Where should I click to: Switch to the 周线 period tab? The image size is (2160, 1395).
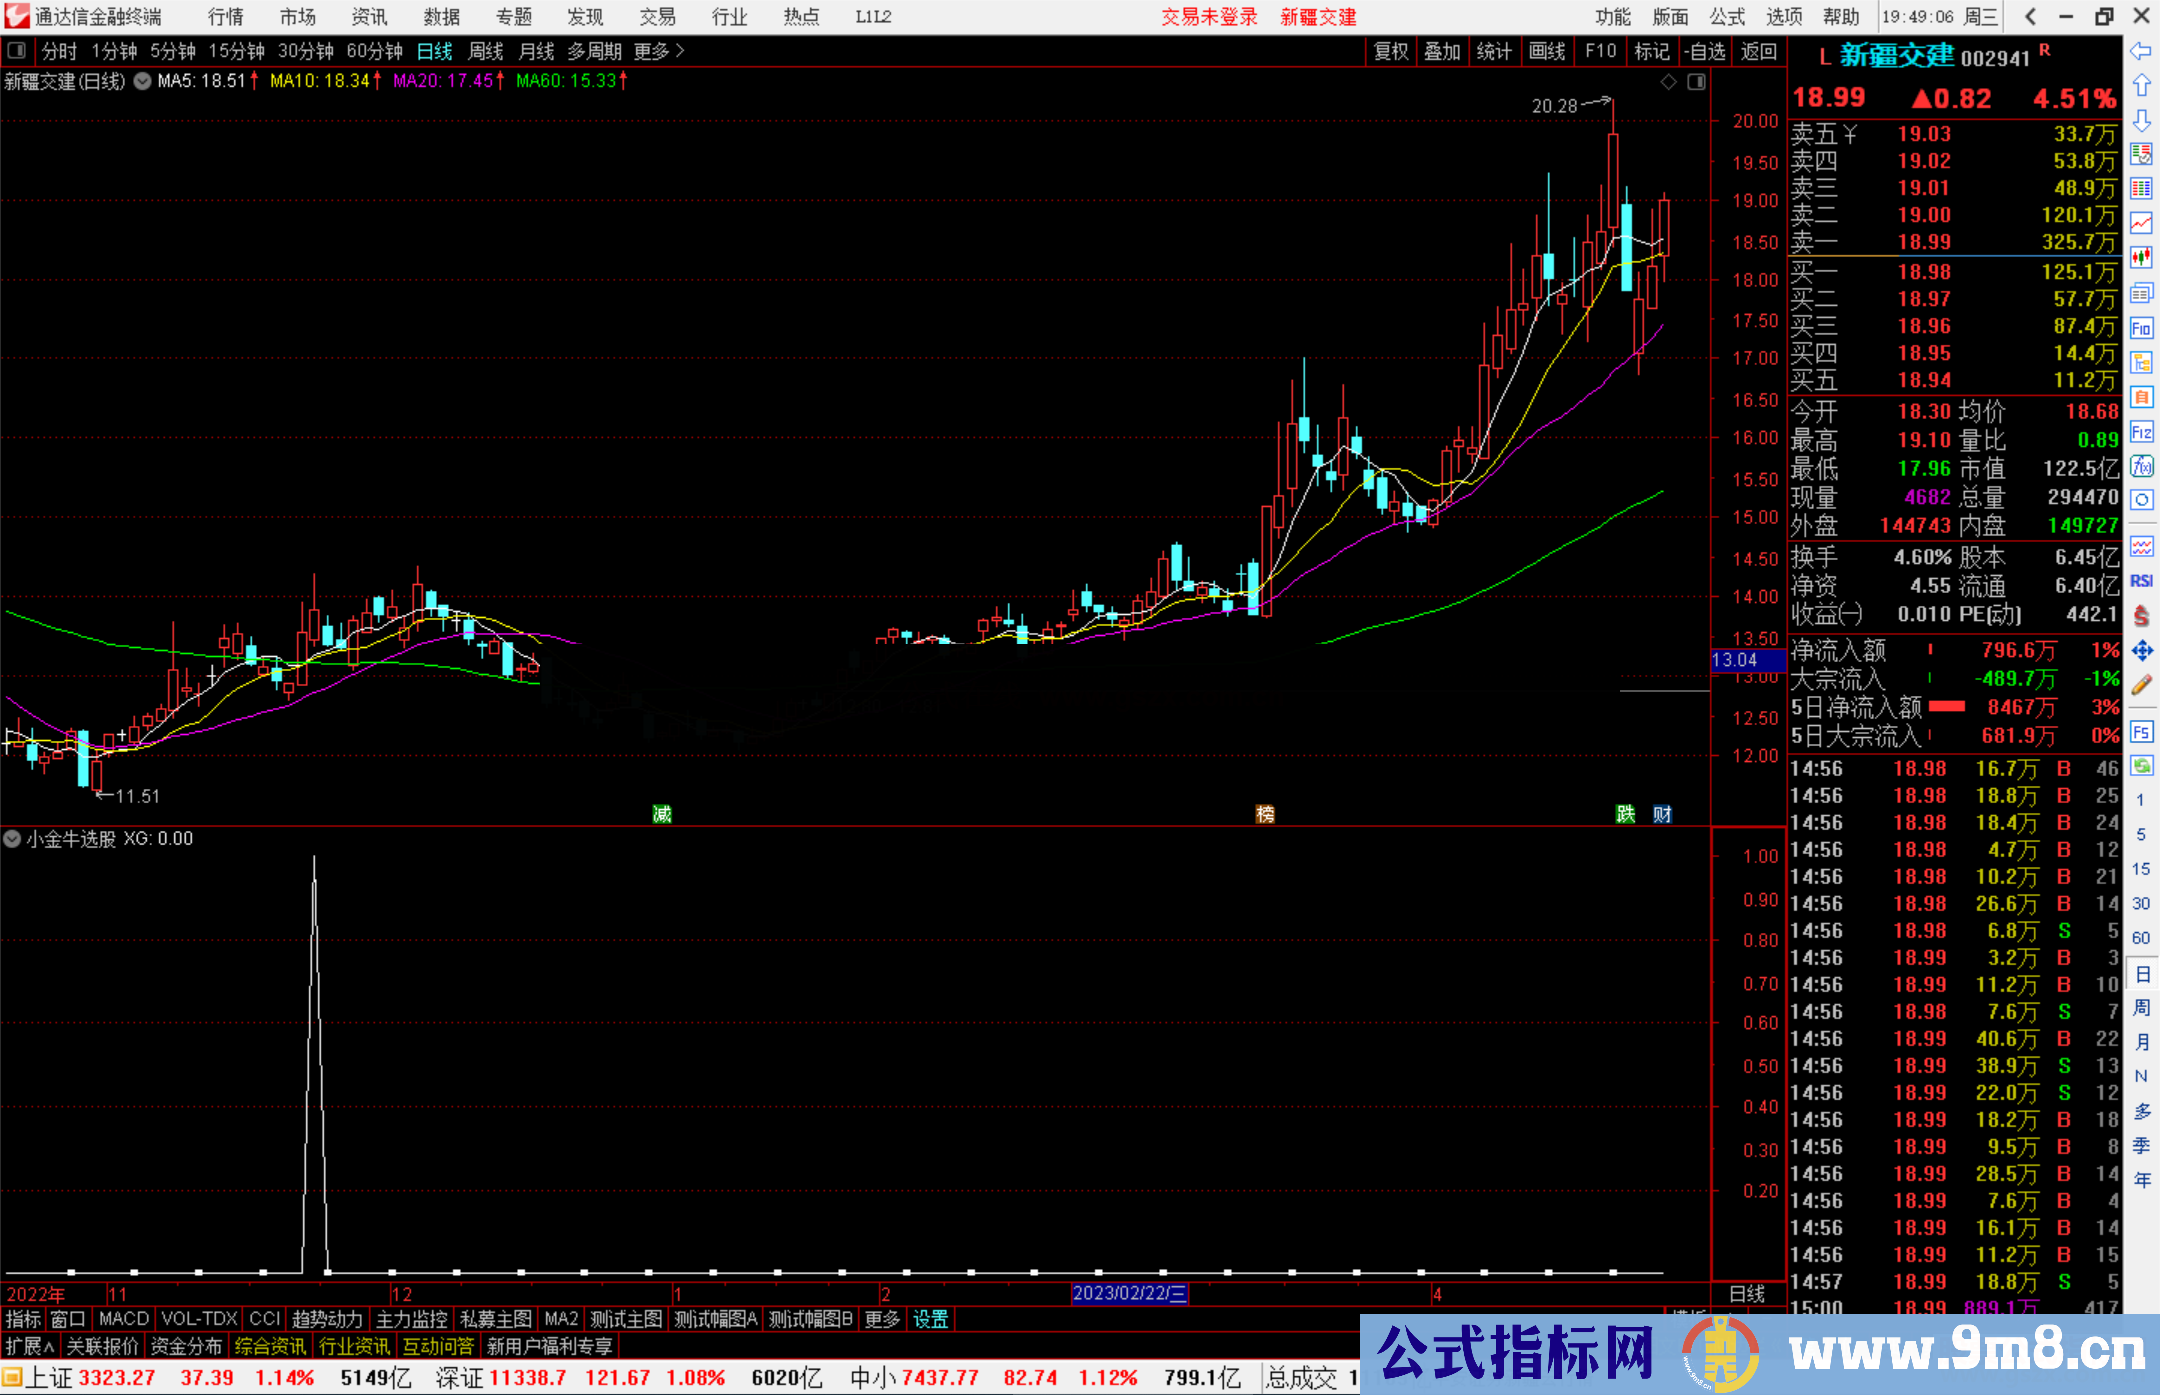pyautogui.click(x=486, y=51)
